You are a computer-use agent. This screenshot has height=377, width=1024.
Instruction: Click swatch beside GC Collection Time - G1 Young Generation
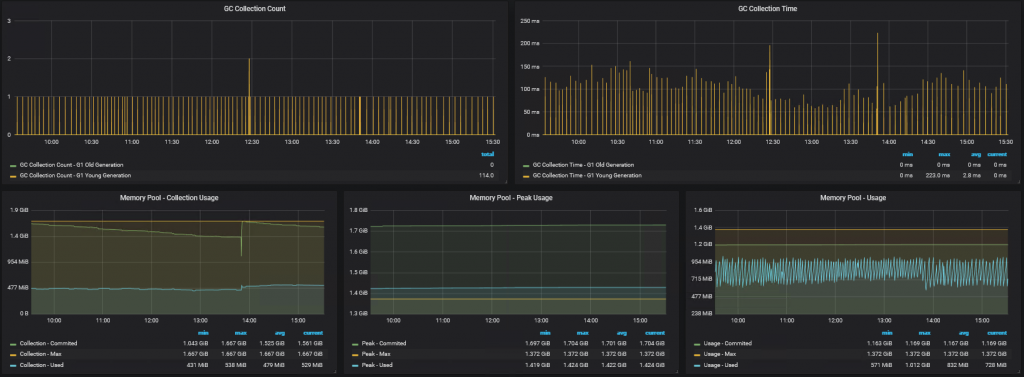click(526, 176)
